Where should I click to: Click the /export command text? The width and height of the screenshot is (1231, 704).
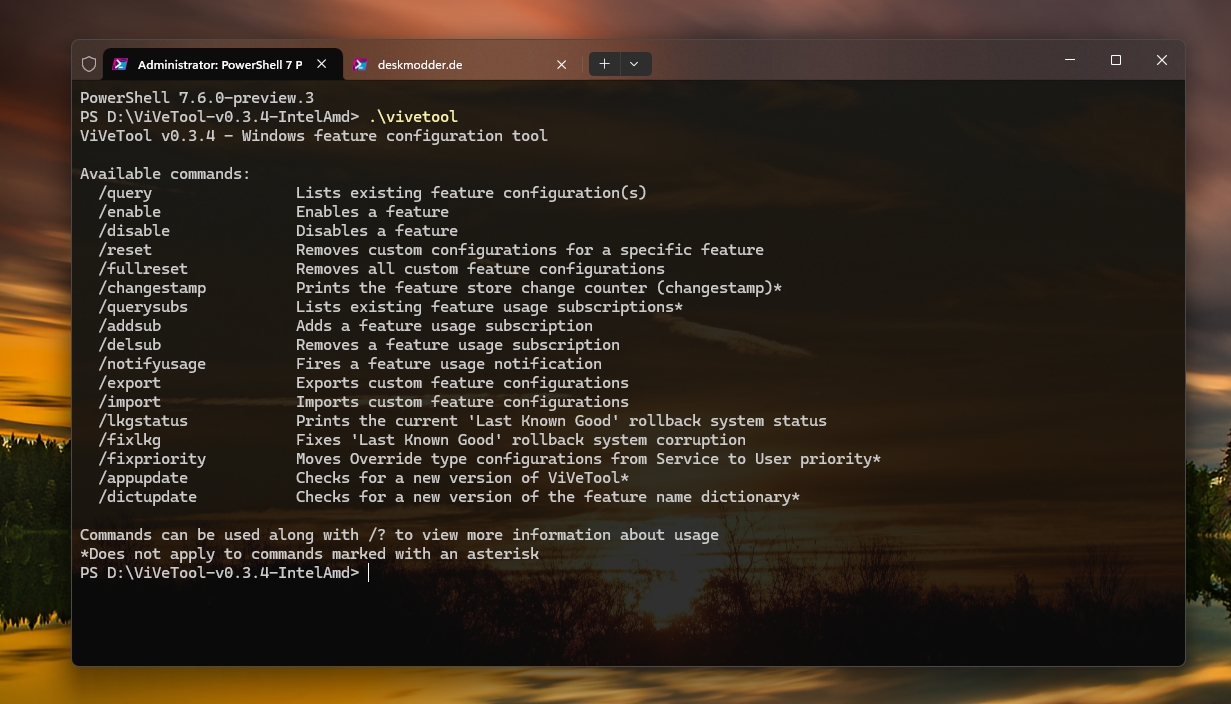pos(129,383)
